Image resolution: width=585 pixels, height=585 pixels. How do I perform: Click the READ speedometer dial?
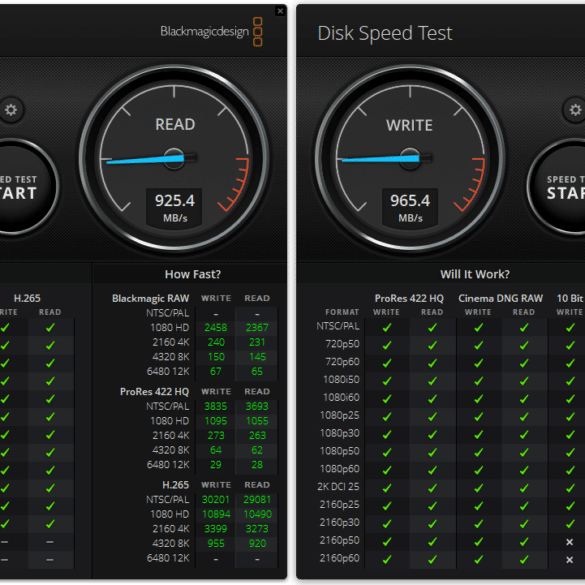tap(174, 158)
